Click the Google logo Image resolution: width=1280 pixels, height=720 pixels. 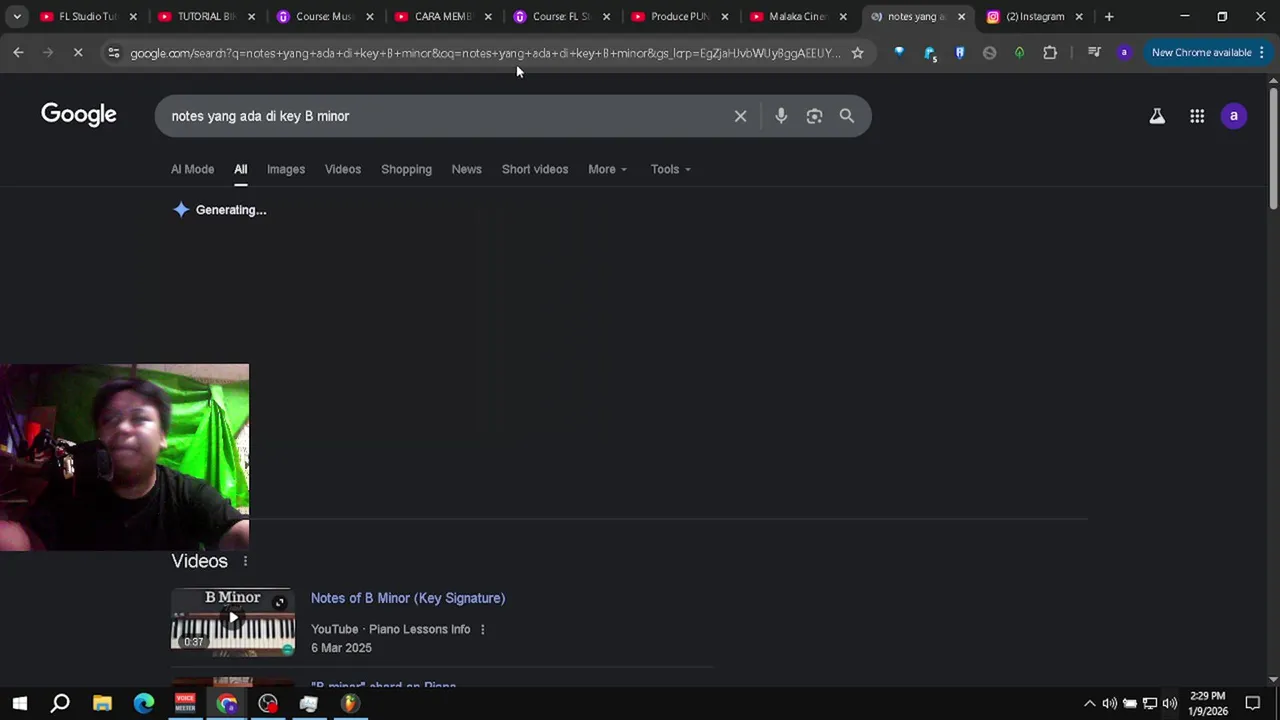tap(79, 115)
